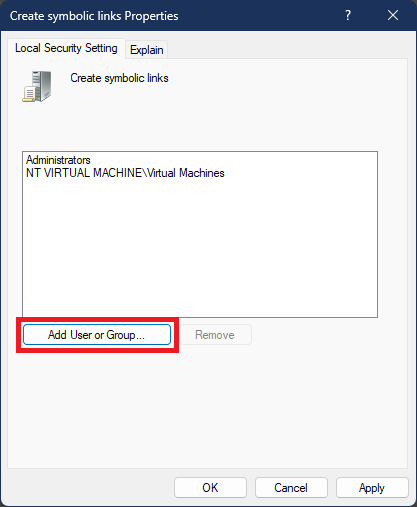Click the grayed-out Remove button
Viewport: 417px width, 507px height.
(x=215, y=335)
